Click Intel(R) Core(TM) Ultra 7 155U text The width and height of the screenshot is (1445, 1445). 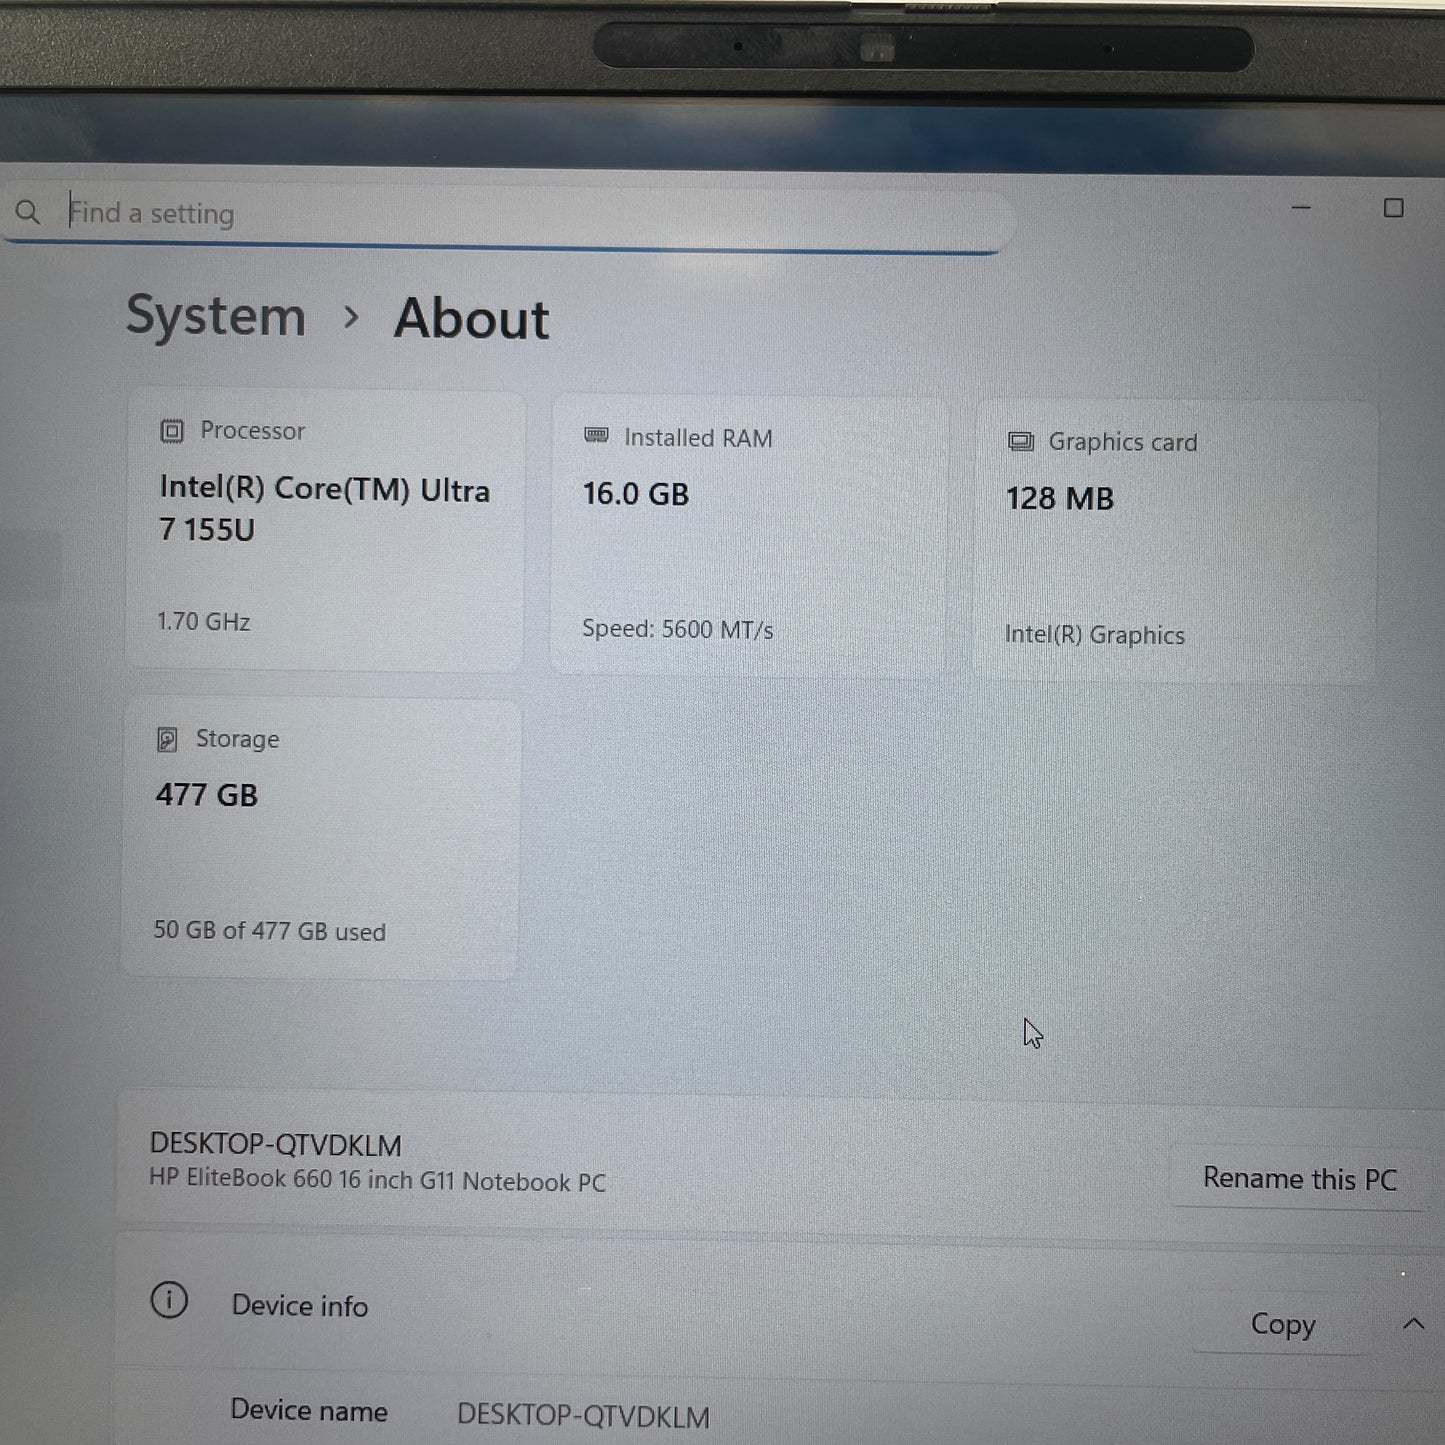[325, 509]
